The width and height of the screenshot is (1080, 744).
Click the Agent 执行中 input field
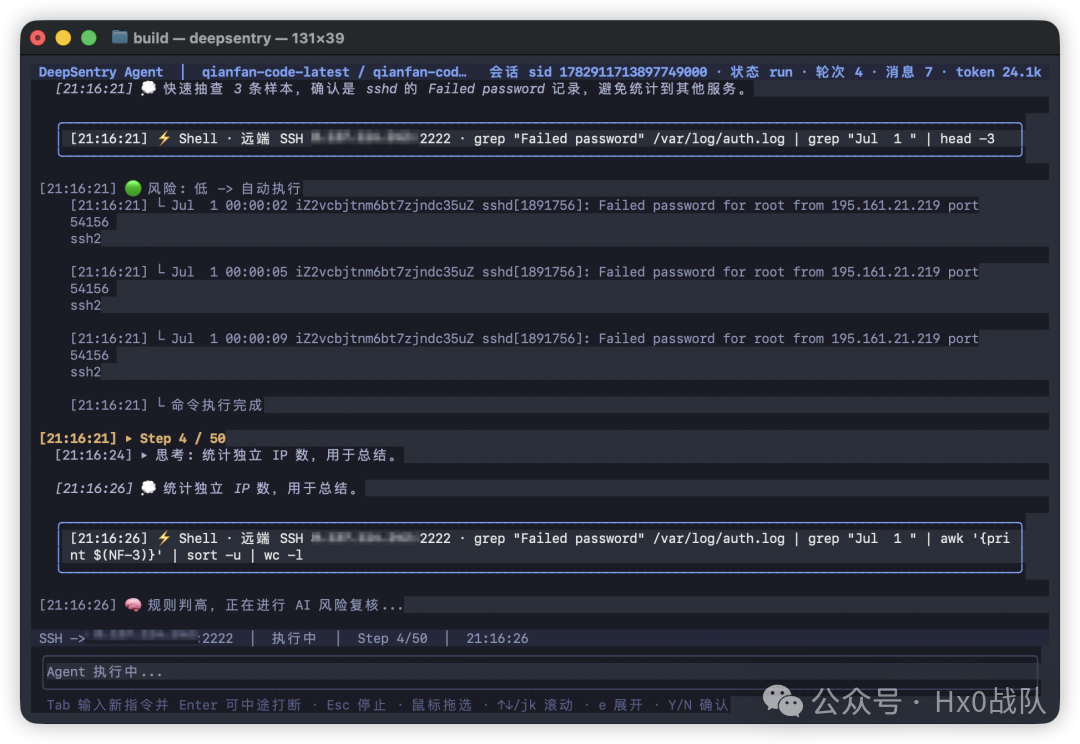540,672
